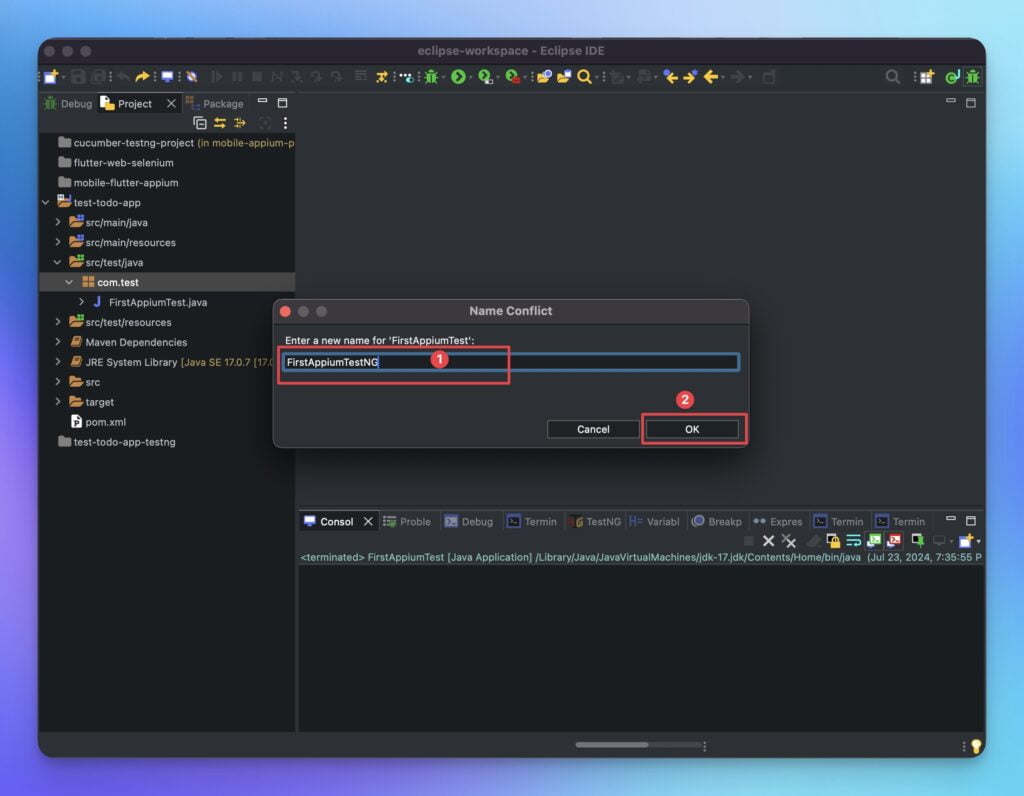1024x796 pixels.
Task: Pin the Console view
Action: pos(918,541)
